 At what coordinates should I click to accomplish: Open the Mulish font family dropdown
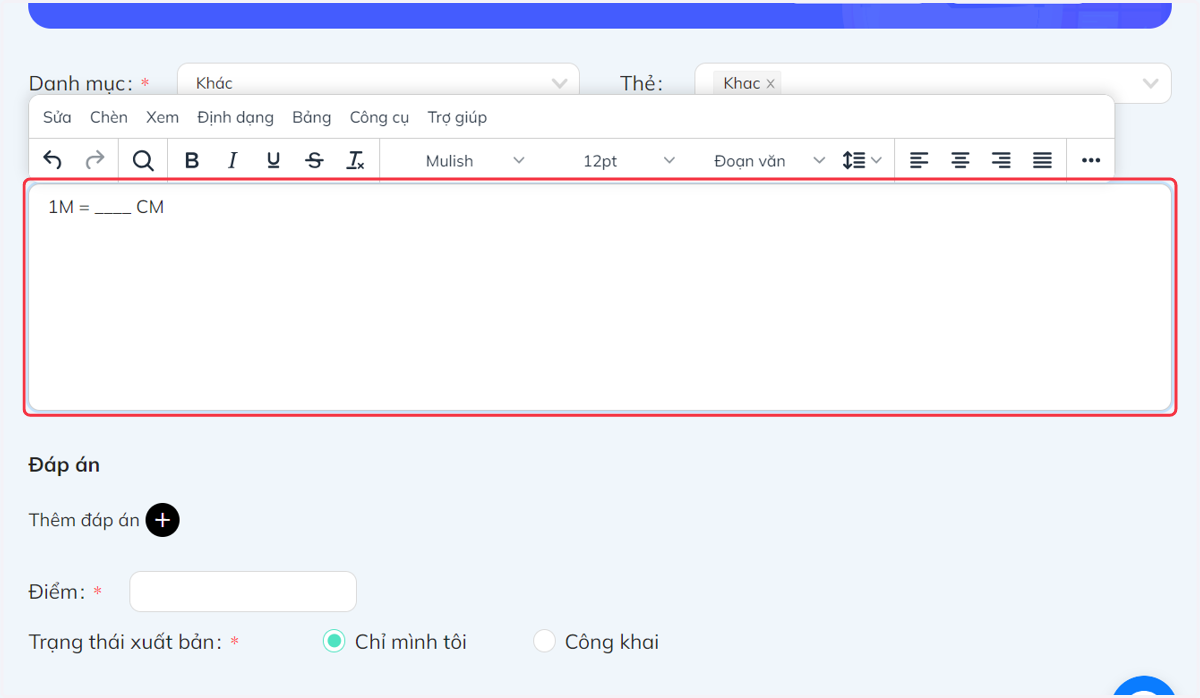474,160
